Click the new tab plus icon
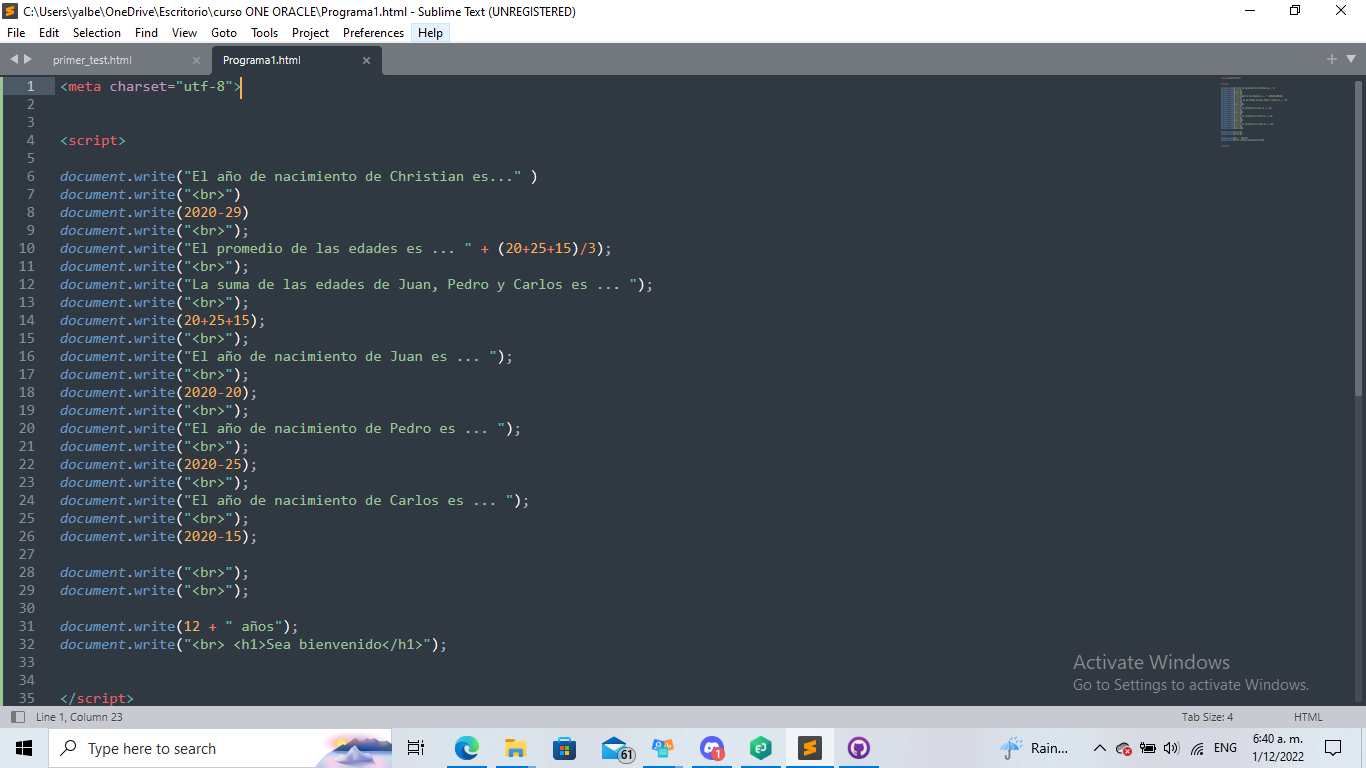 pos(1332,59)
